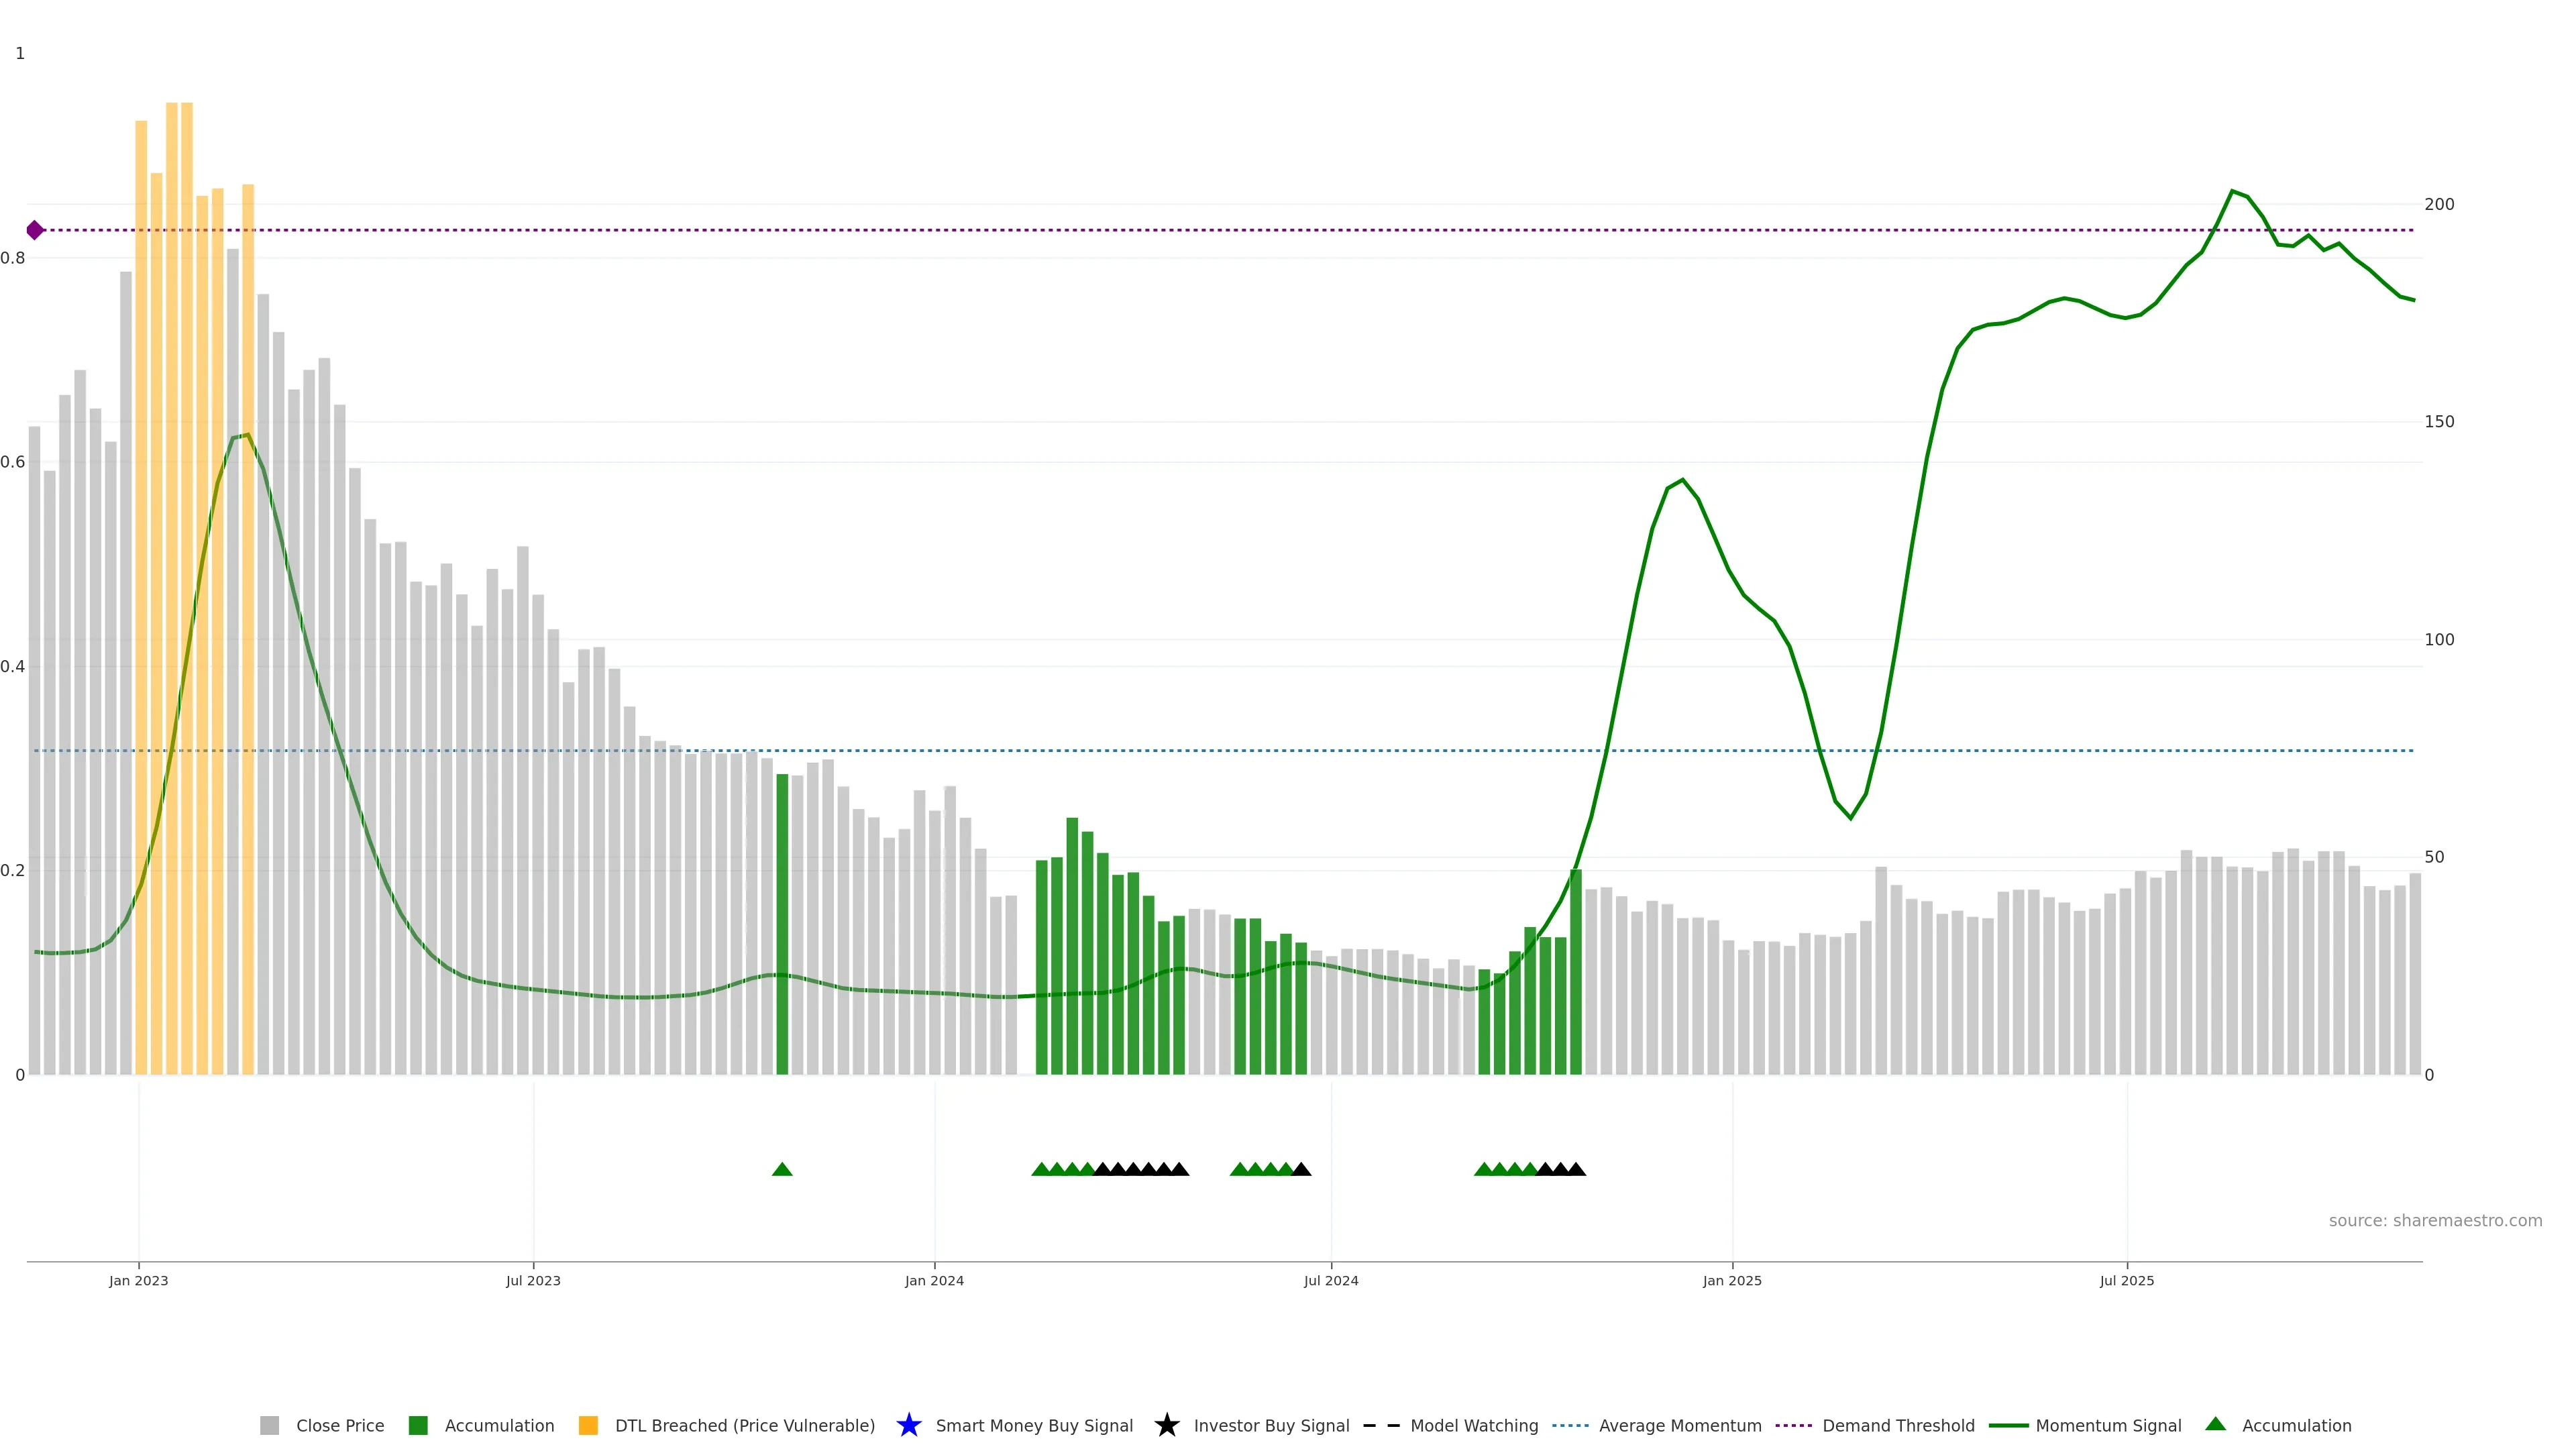Click the lone green triangle near late 2023
Viewport: 2576px width, 1449px height.
click(x=782, y=1169)
